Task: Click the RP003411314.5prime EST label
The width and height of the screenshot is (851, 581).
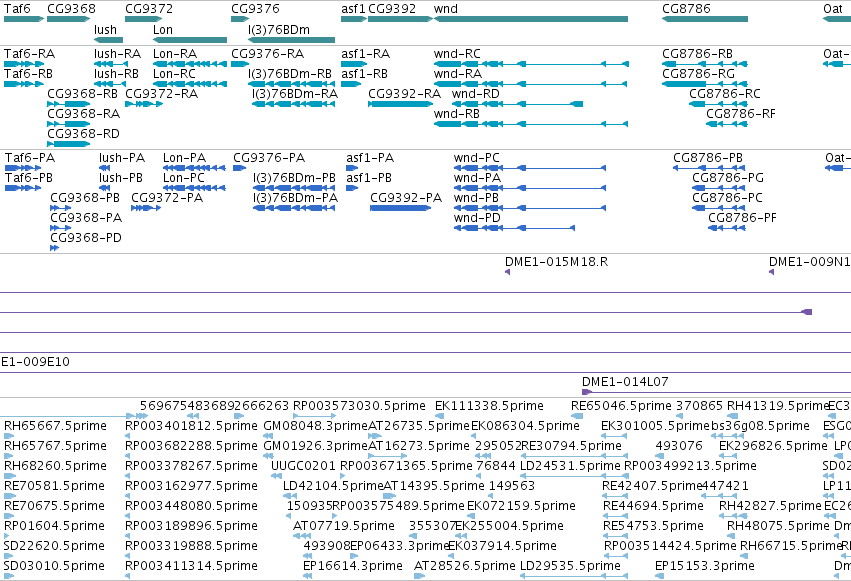Action: coord(191,566)
